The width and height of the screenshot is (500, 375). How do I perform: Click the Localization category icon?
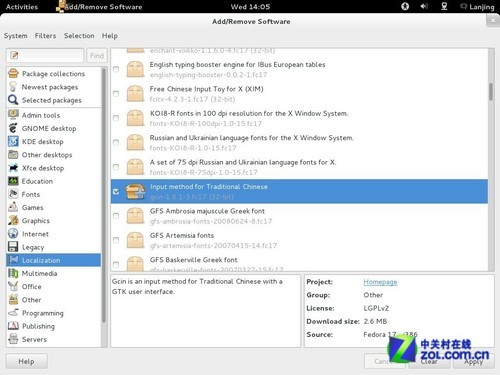point(14,260)
